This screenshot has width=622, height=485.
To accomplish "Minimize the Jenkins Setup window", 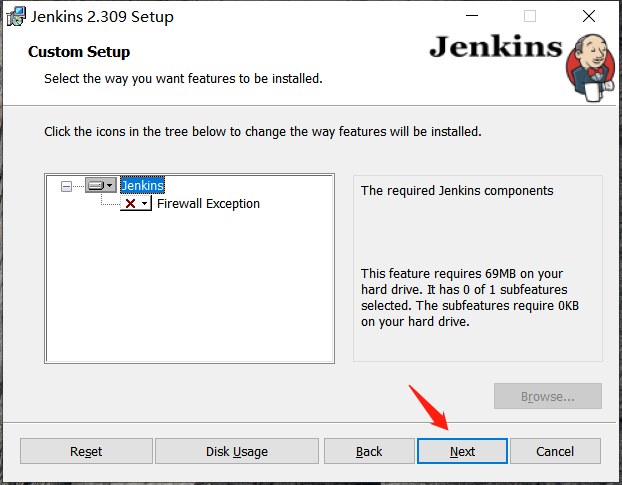I will click(x=472, y=16).
